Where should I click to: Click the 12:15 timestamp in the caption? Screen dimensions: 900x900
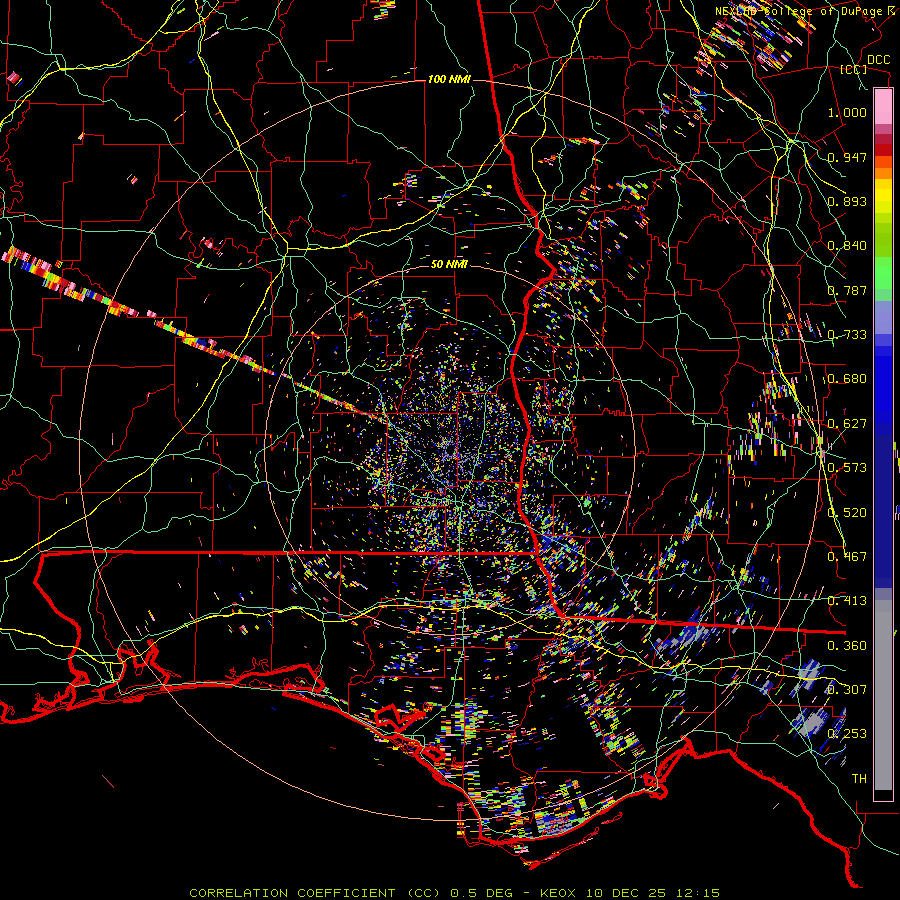tap(698, 893)
